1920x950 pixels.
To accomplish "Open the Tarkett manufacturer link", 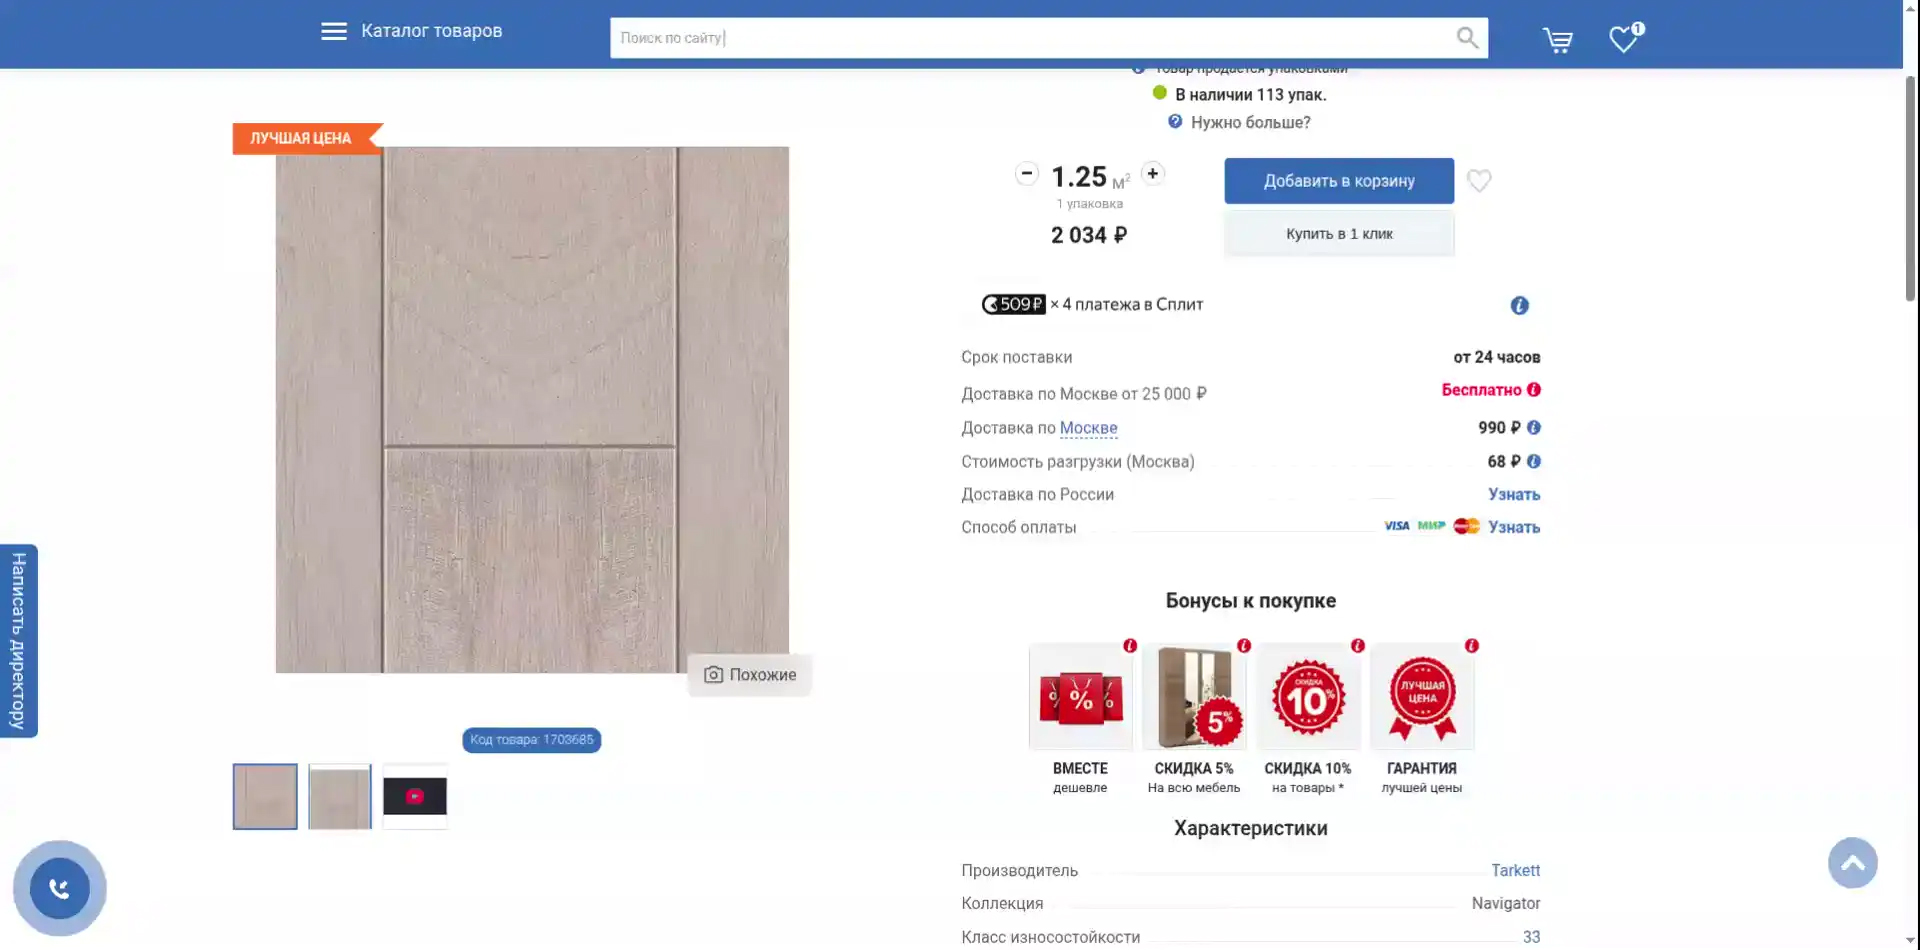I will 1515,871.
